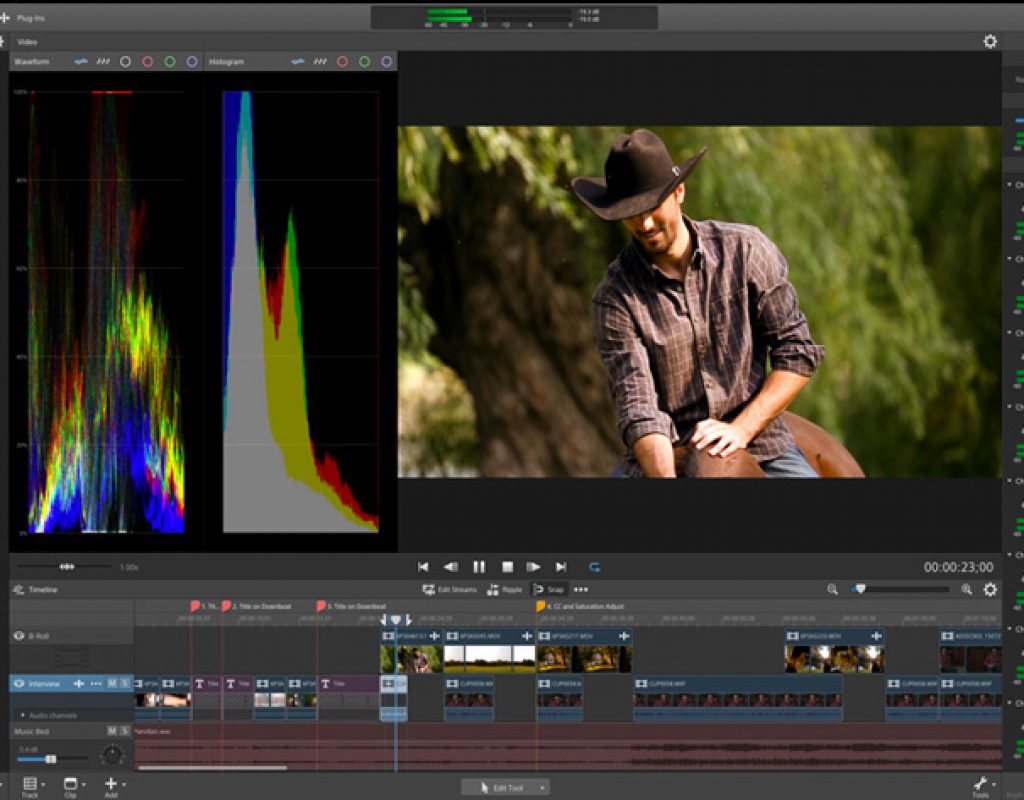Screen dimensions: 1024x800
Task: Pause the video playback
Action: click(x=479, y=567)
